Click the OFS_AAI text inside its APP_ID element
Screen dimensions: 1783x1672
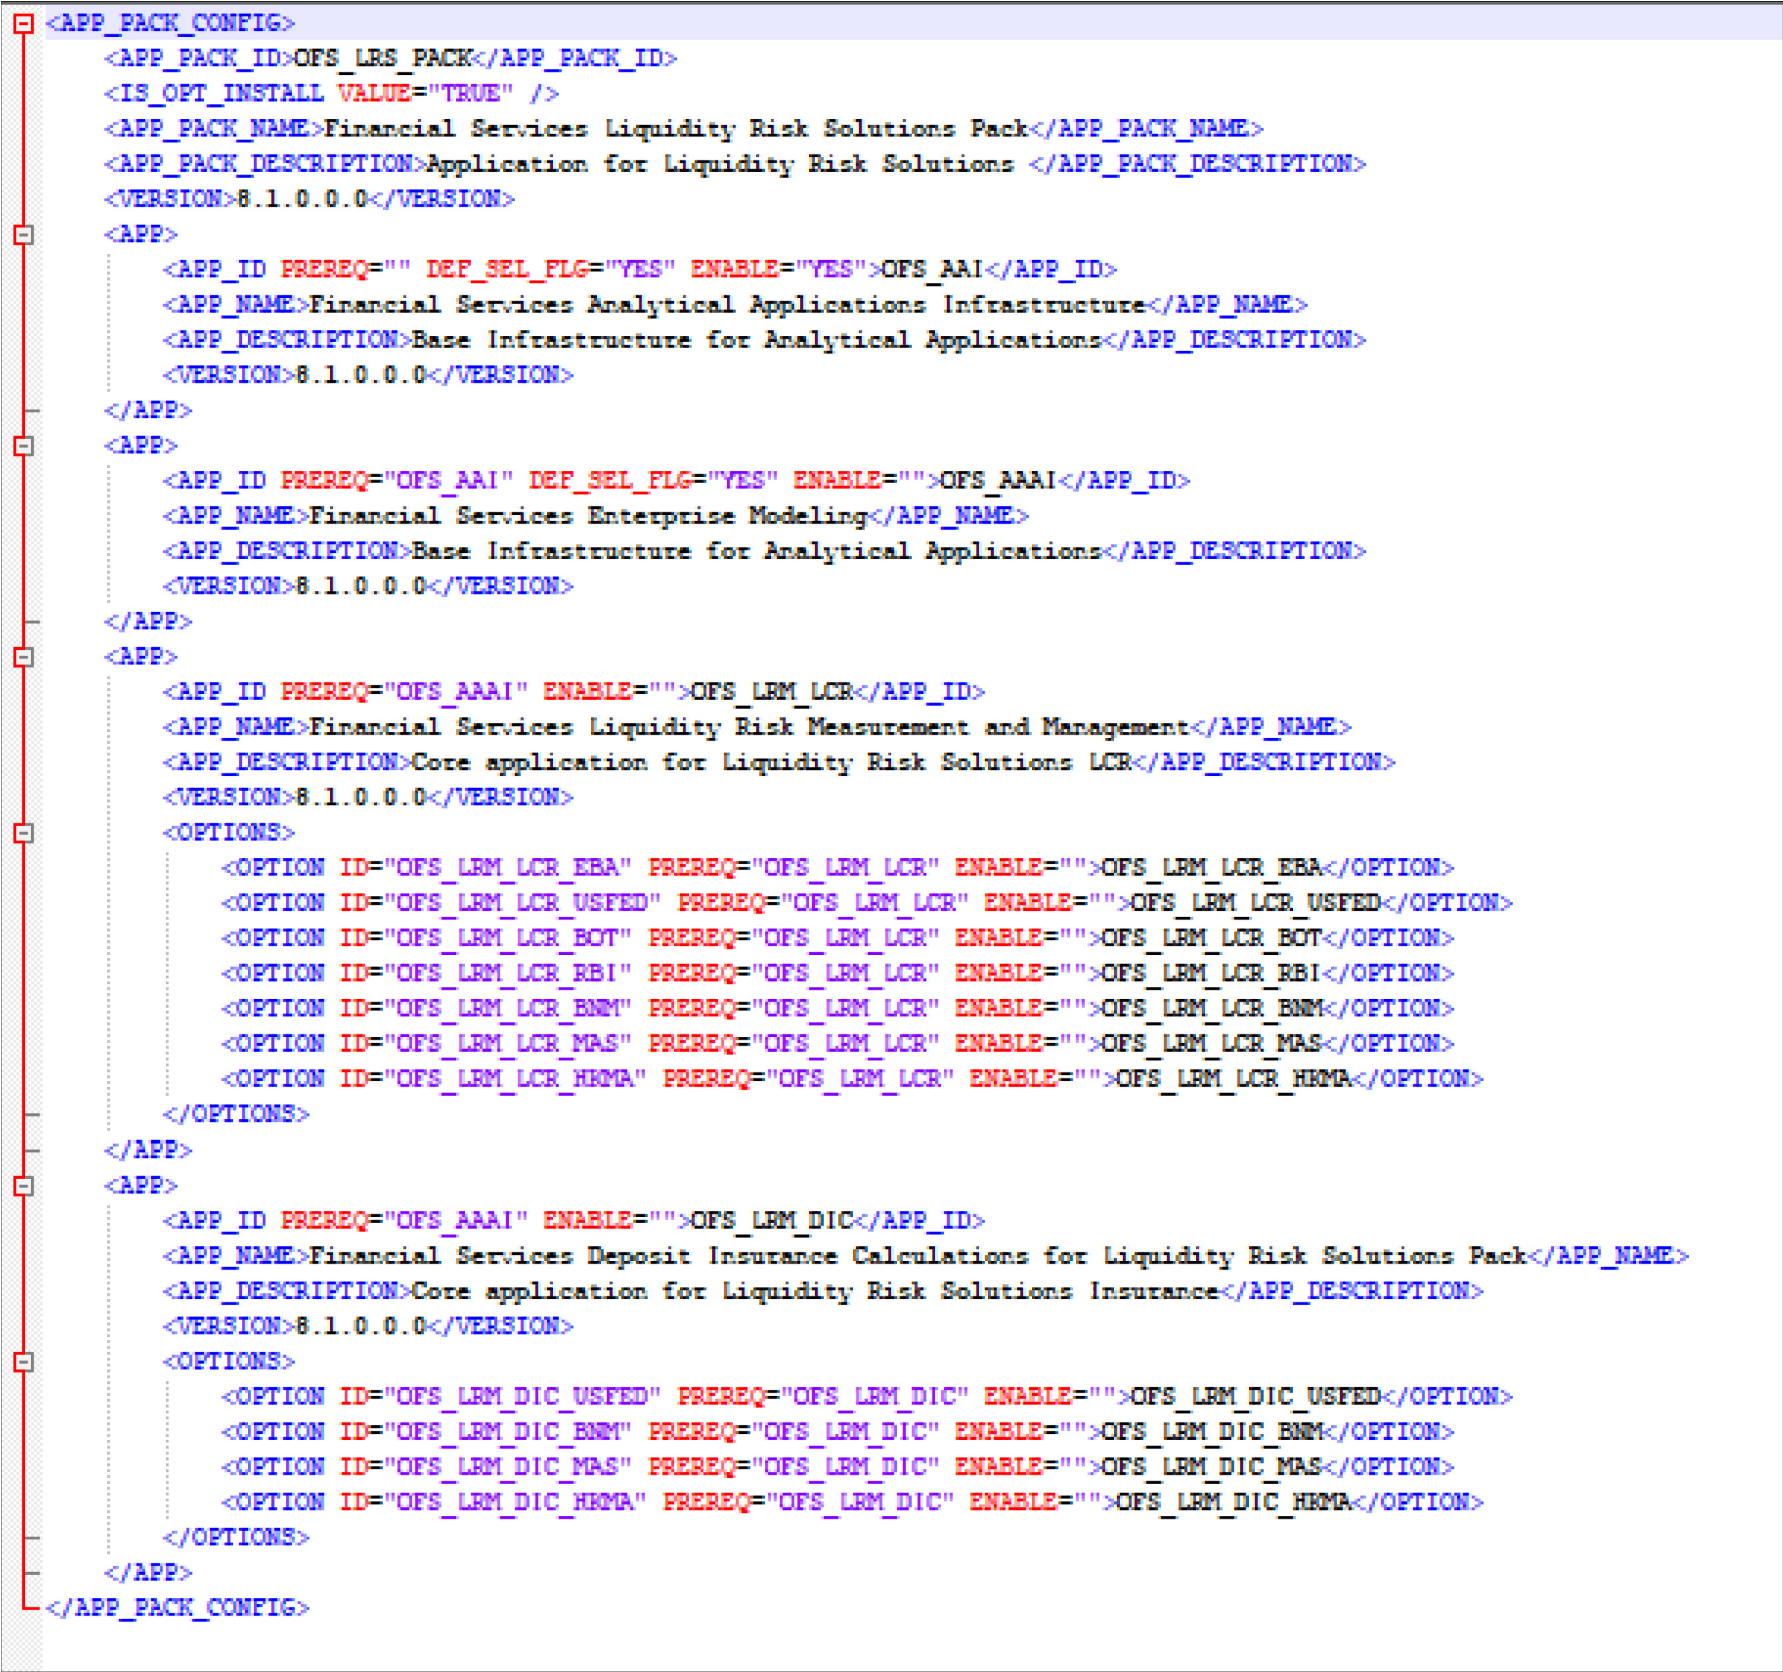pyautogui.click(x=933, y=270)
